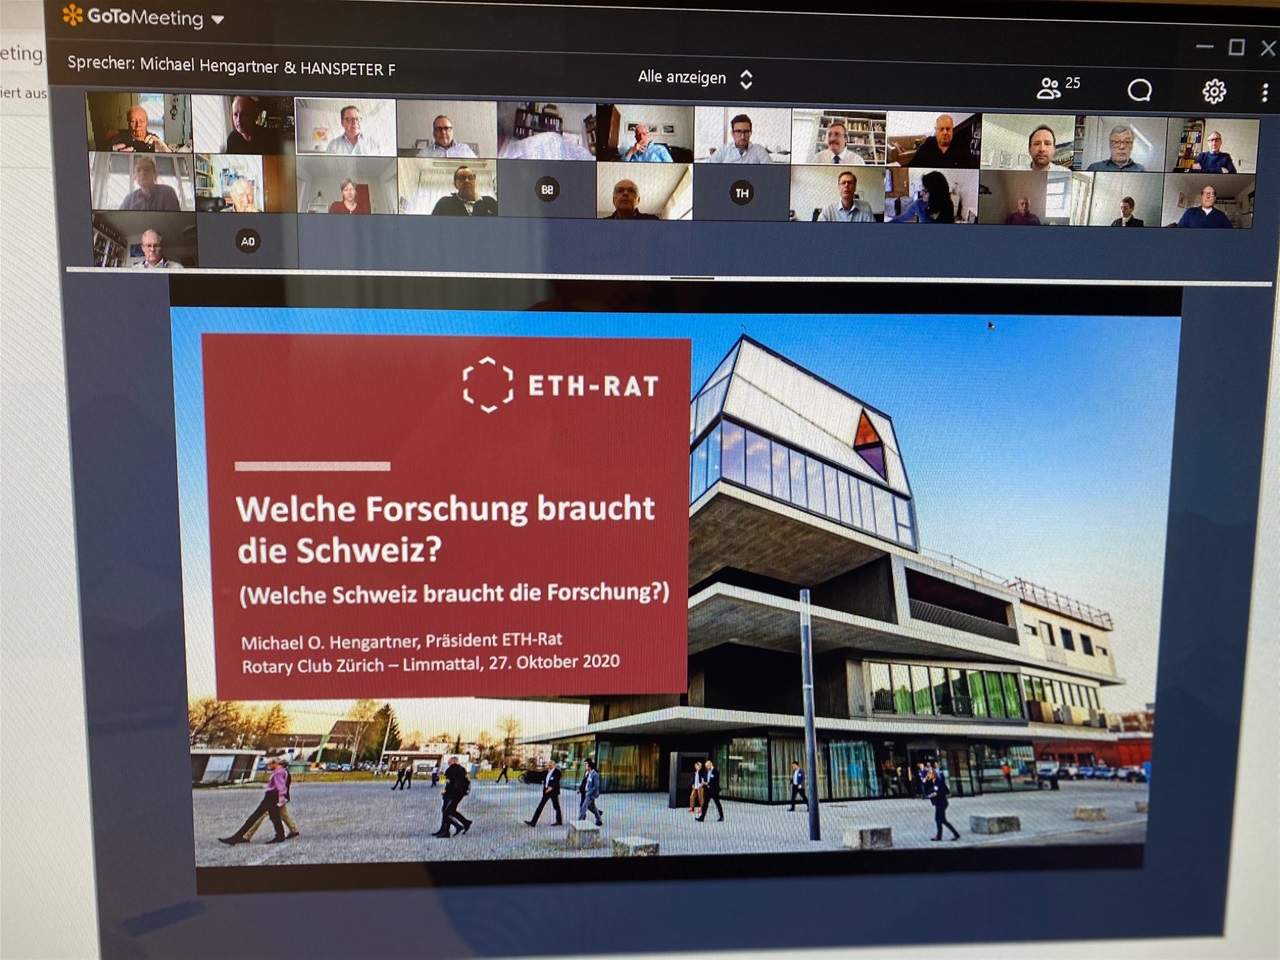Click the Rotary Club Zürich – Limmattal date line
This screenshot has width=1280, height=960.
(x=430, y=663)
